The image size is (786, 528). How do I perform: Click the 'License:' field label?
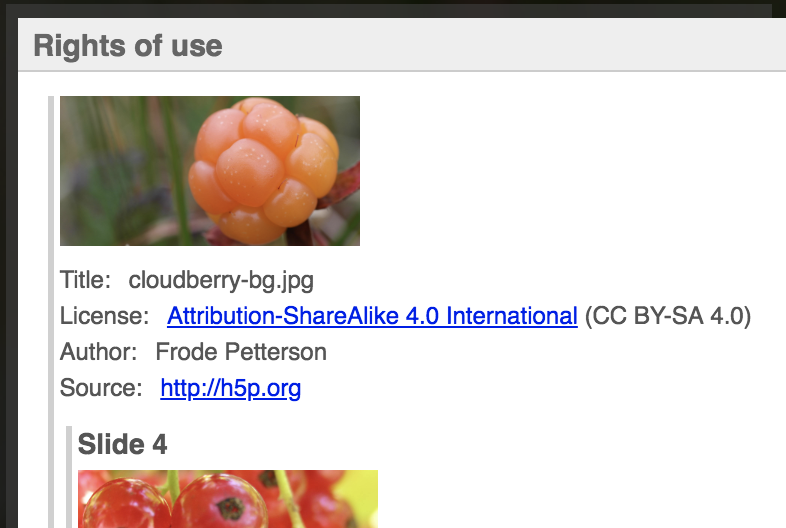tap(104, 316)
